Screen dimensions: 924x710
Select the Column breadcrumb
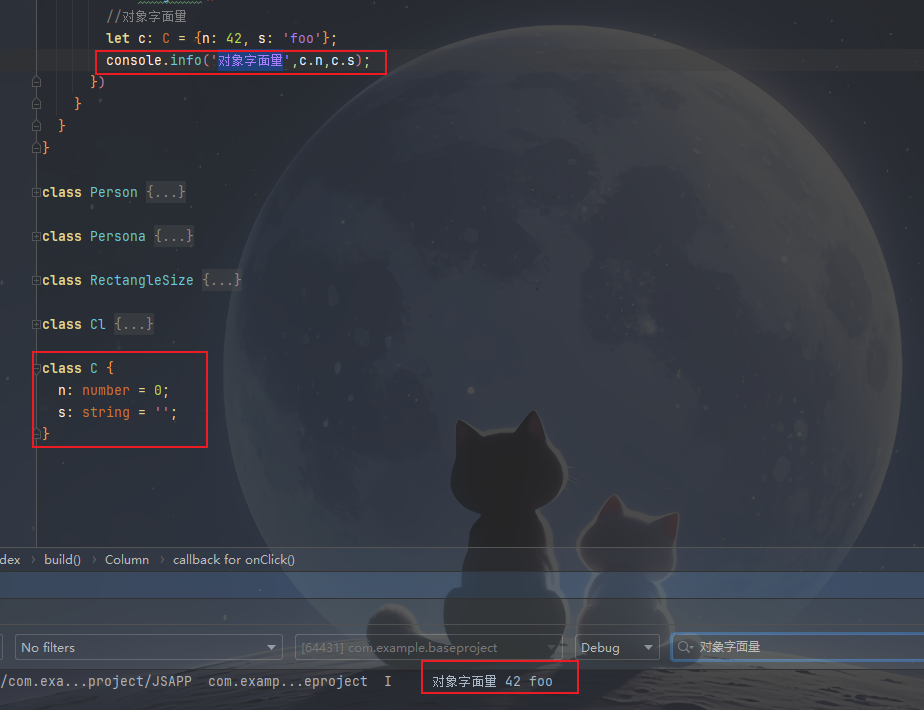tap(127, 560)
